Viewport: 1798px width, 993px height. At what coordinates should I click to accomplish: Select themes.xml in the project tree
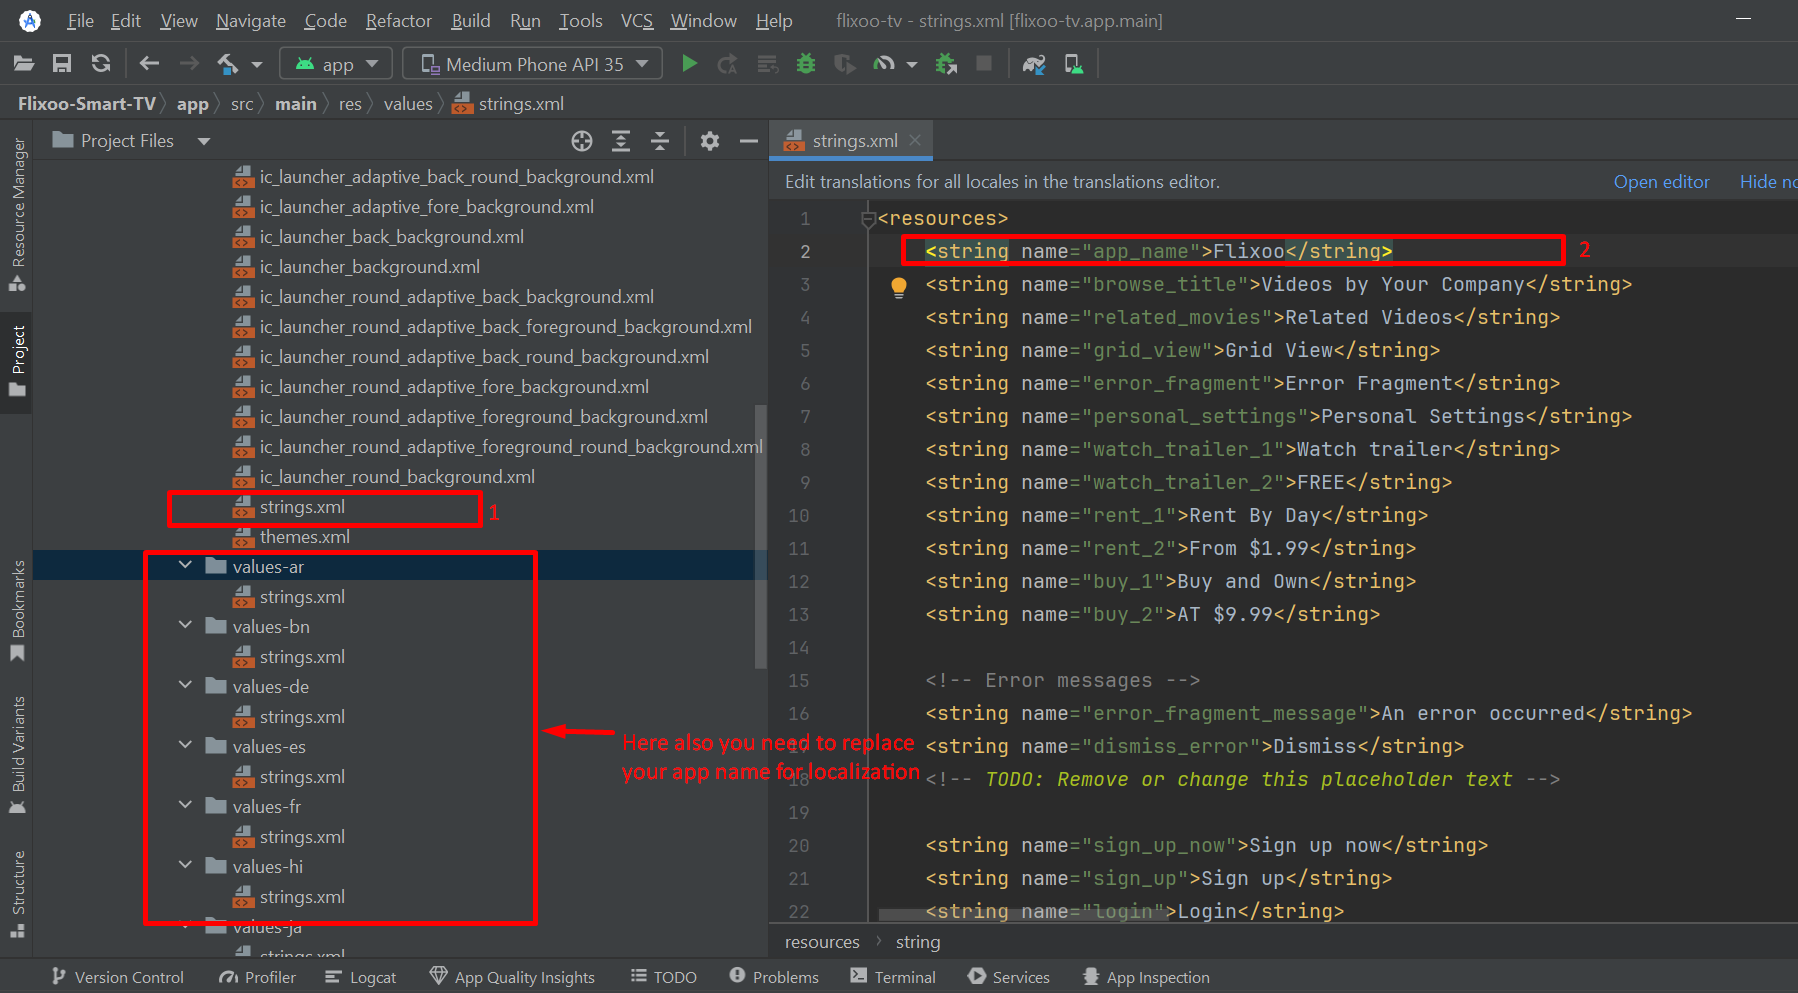[x=304, y=537]
